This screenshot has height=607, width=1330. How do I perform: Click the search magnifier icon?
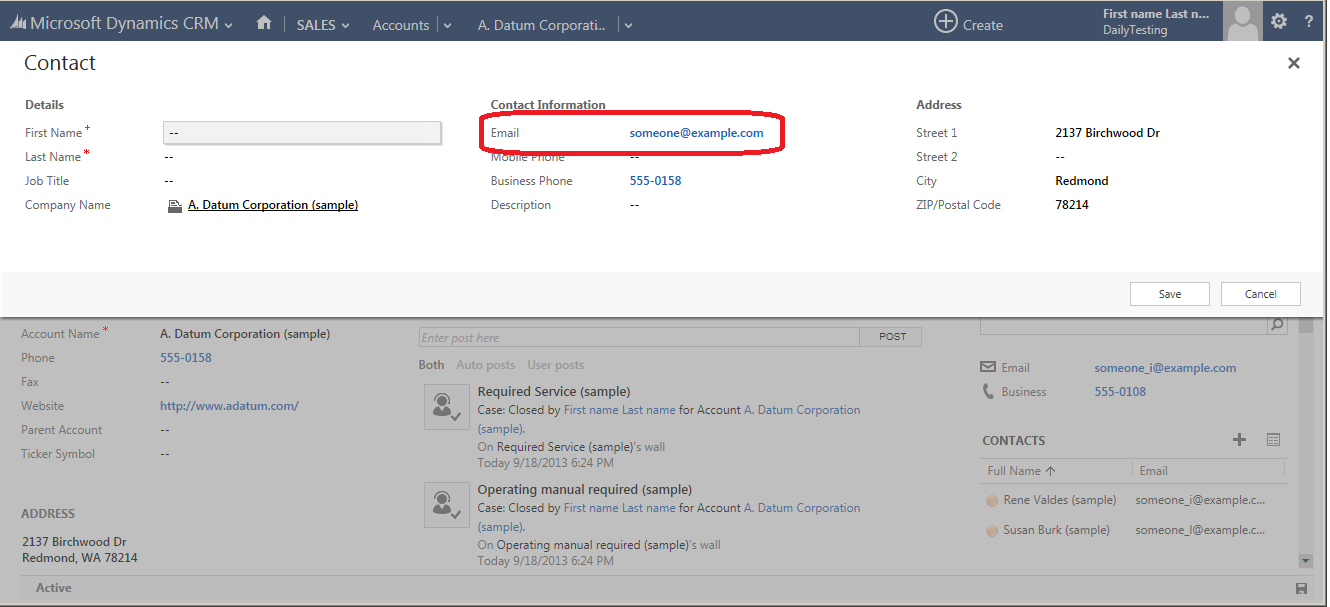(x=1277, y=325)
